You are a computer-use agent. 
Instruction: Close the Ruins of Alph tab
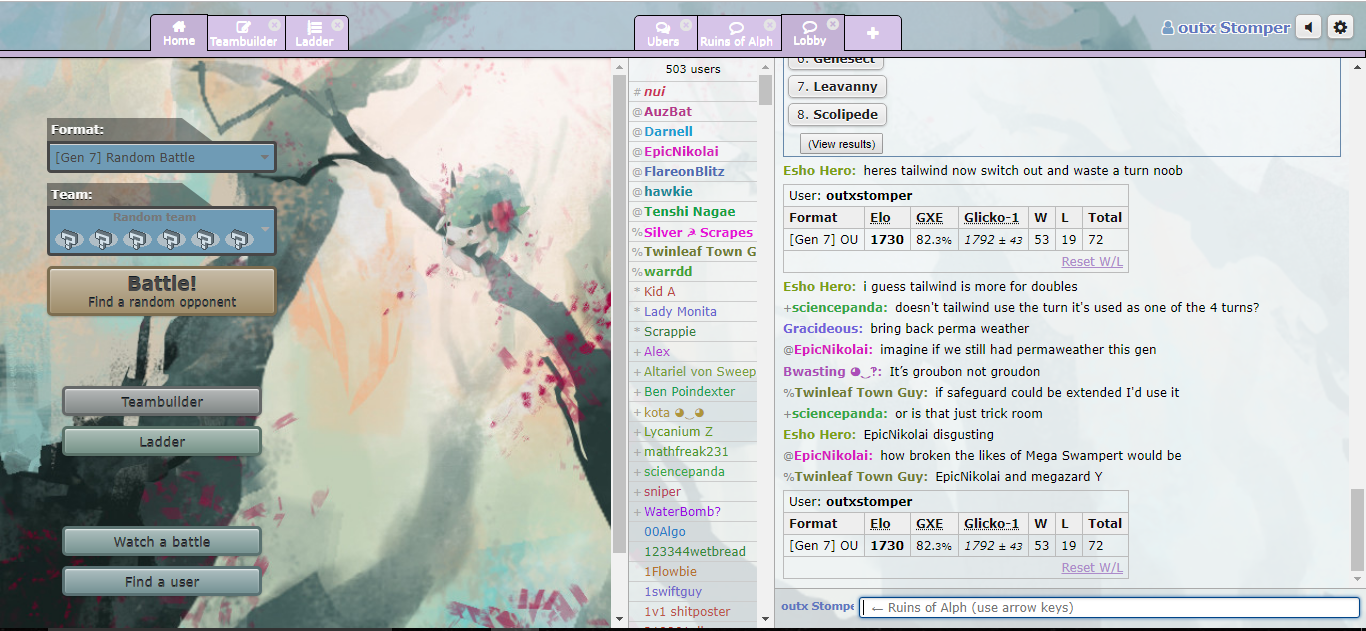pos(769,25)
